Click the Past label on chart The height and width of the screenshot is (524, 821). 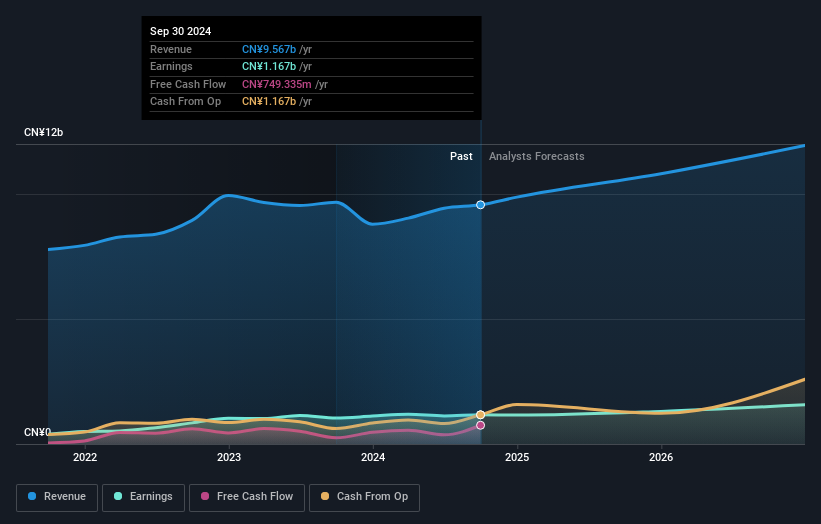coord(461,157)
